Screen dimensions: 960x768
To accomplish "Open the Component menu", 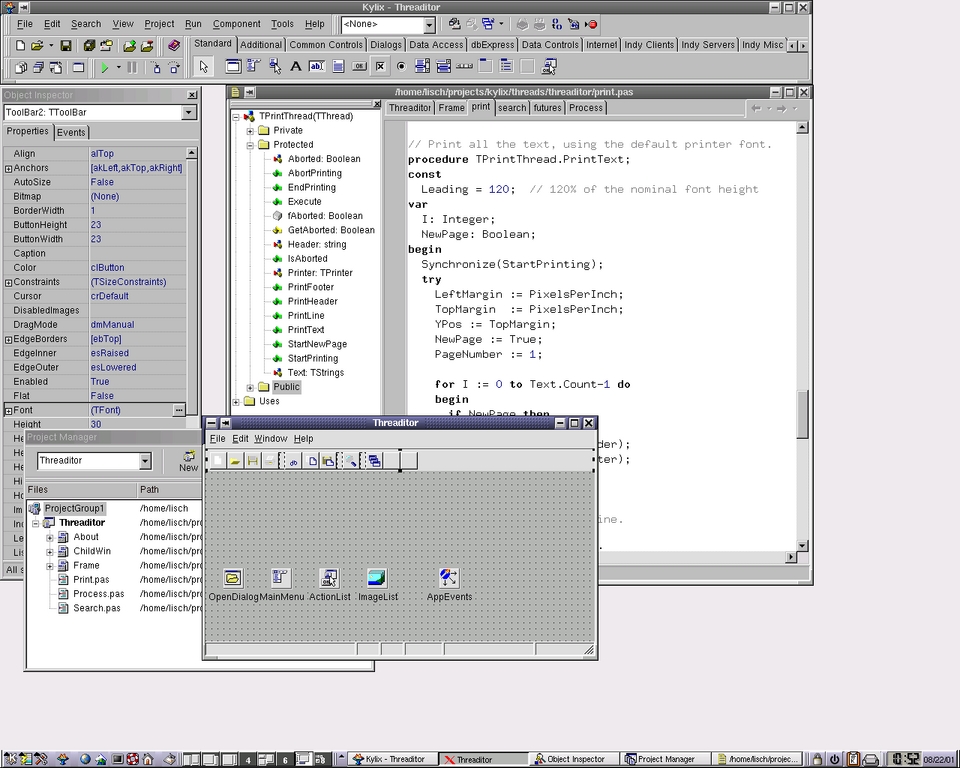I will click(238, 24).
